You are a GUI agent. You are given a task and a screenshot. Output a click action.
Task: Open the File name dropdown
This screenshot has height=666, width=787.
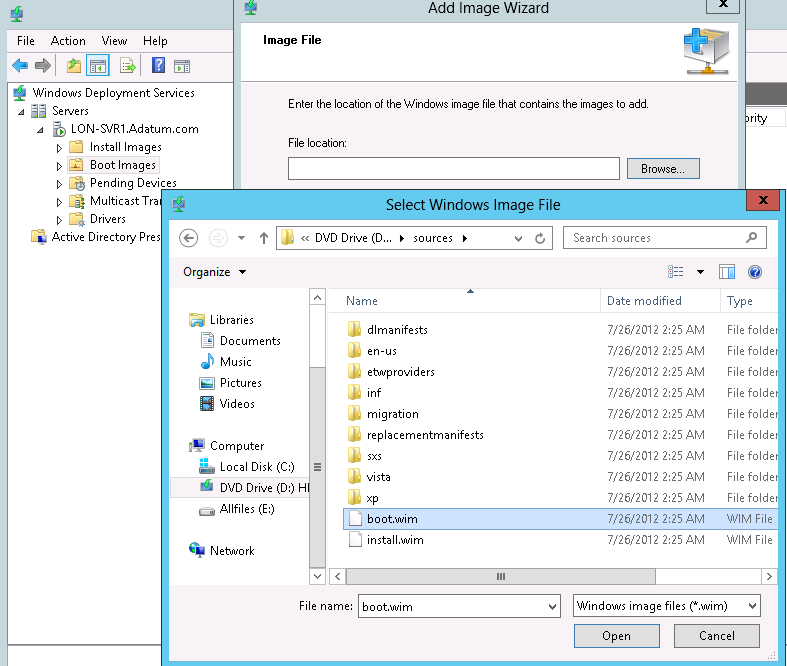tap(552, 607)
